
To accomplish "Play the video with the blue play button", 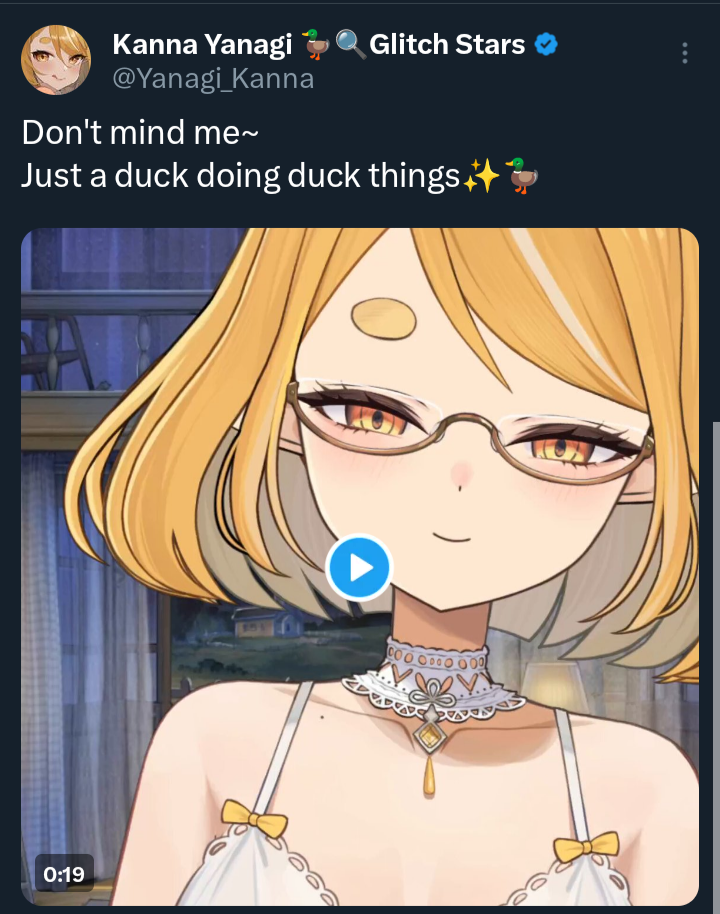I will 359,567.
